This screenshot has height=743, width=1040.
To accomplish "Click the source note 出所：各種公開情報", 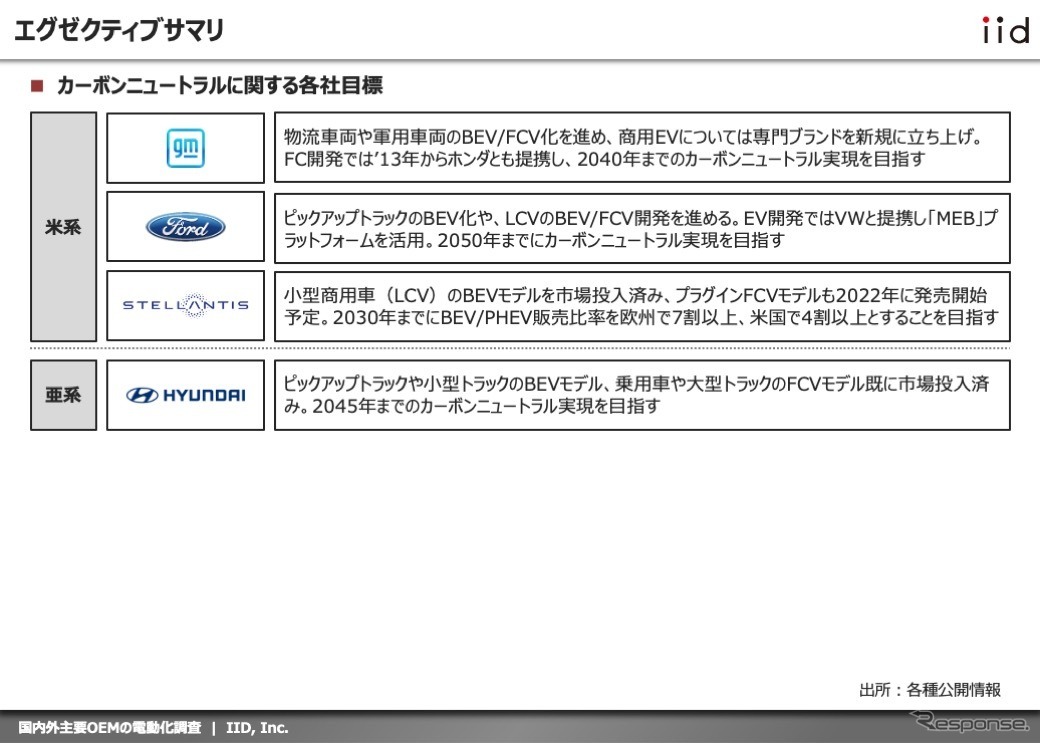I will point(929,689).
